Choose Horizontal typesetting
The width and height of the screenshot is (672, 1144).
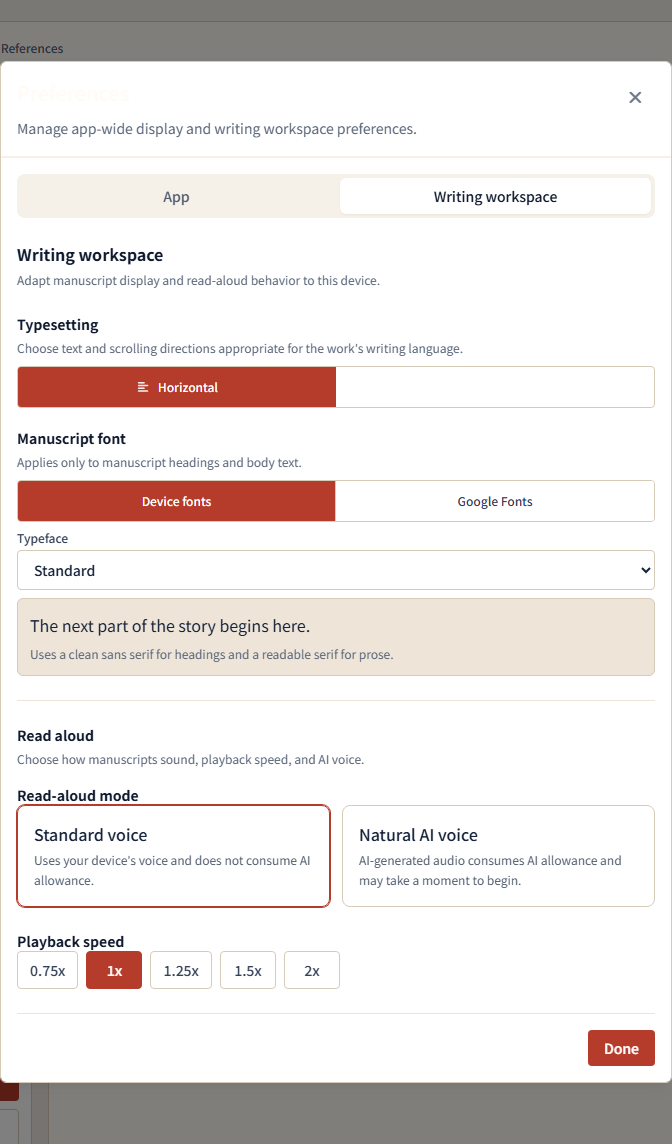click(x=177, y=387)
